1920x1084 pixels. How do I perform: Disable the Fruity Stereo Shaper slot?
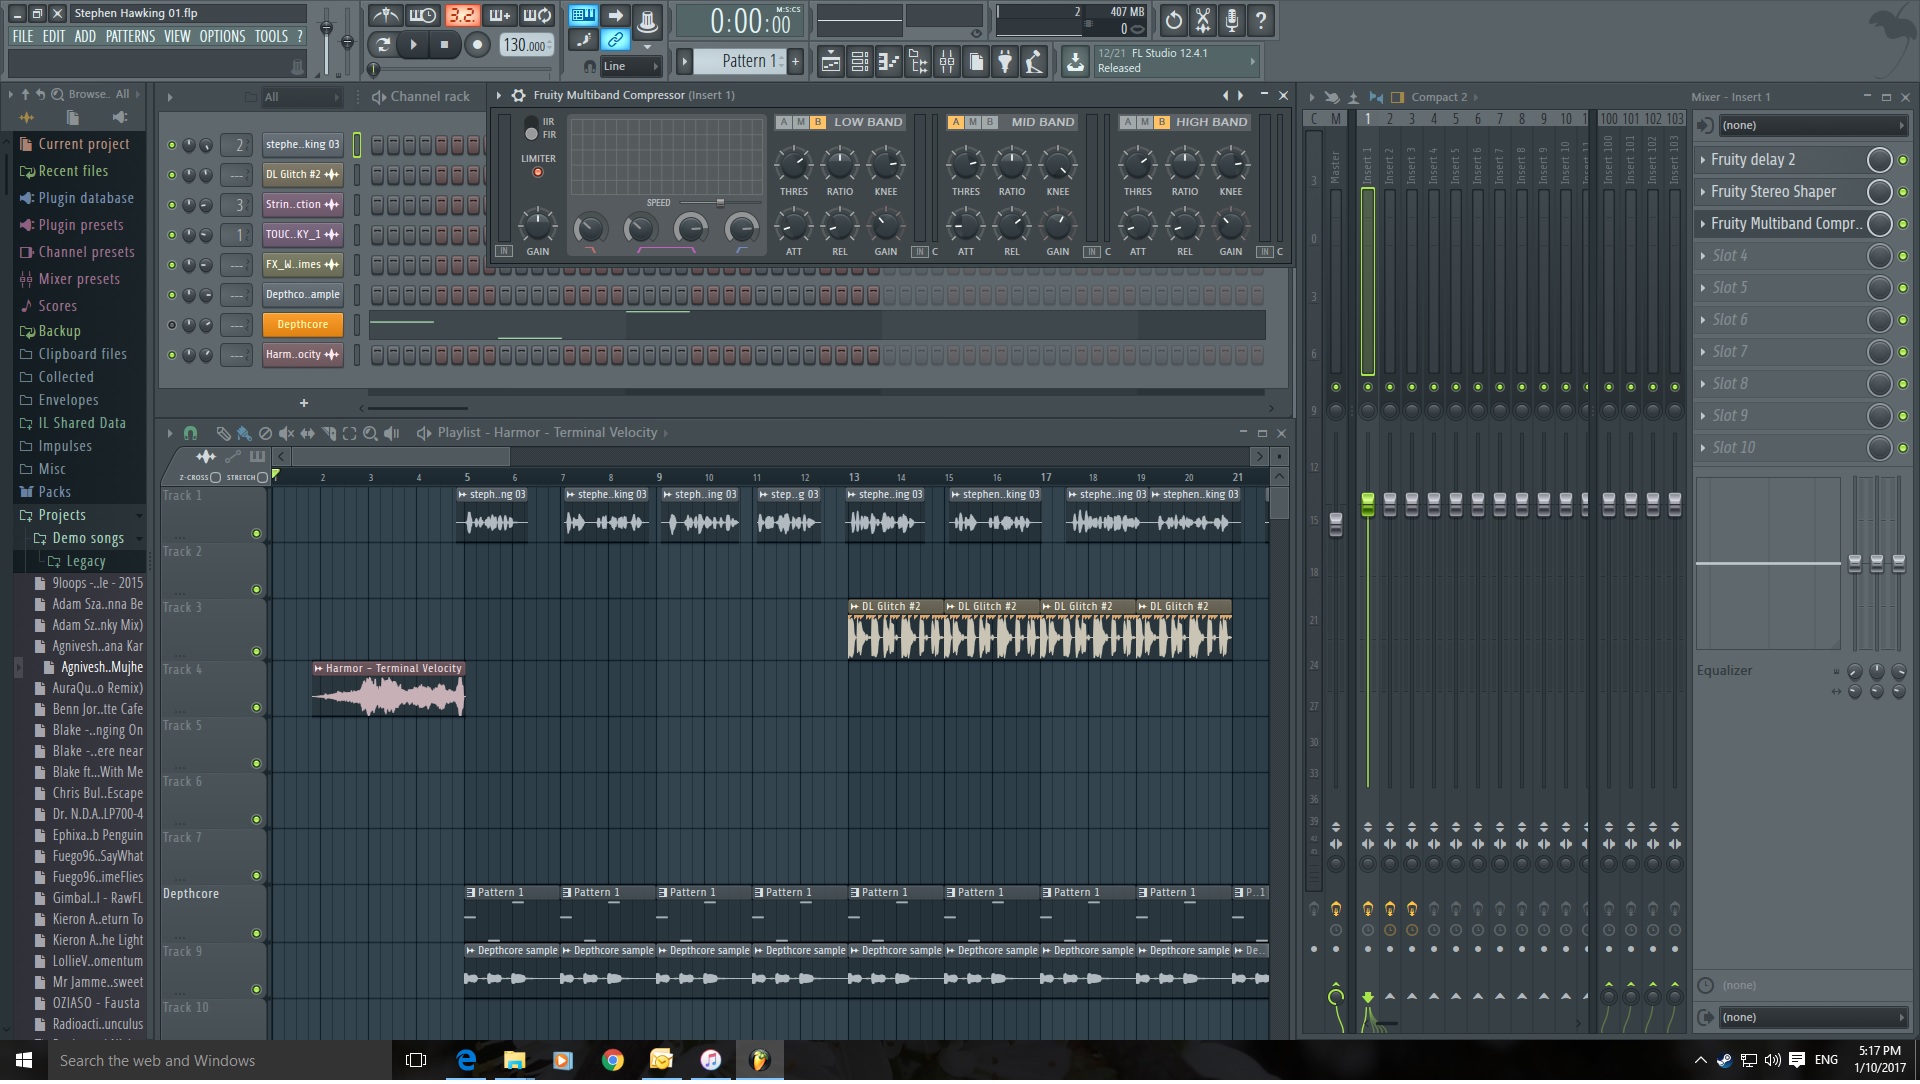click(1903, 192)
